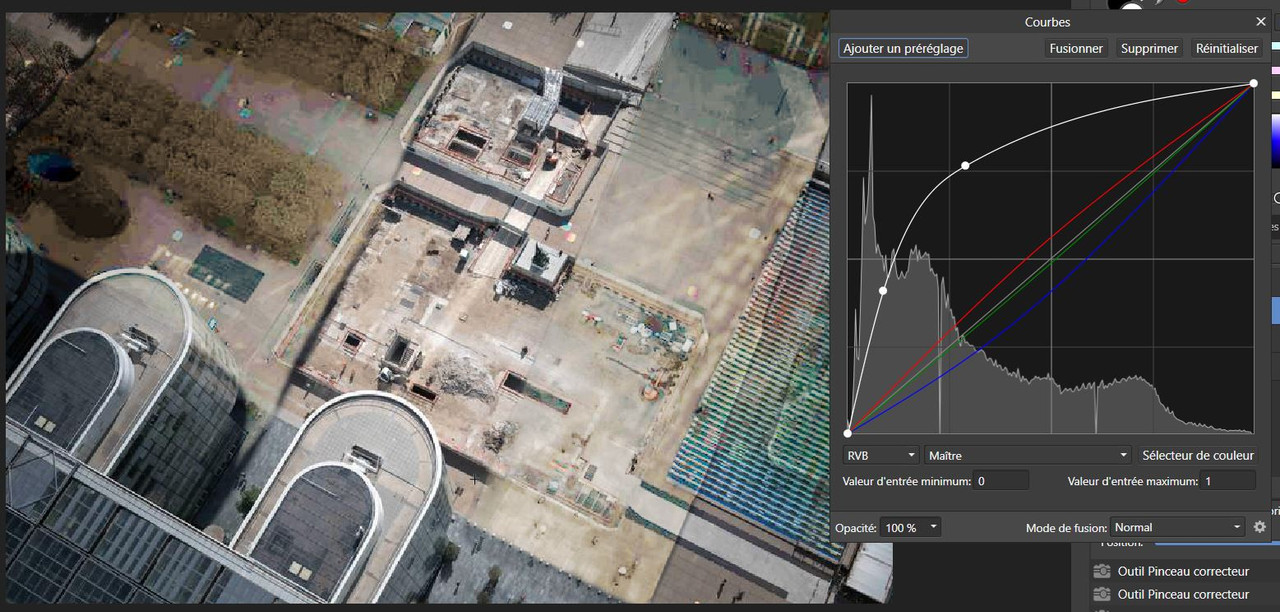The width and height of the screenshot is (1280, 612).
Task: Open the Opacité 100 % dropdown
Action: (911, 527)
